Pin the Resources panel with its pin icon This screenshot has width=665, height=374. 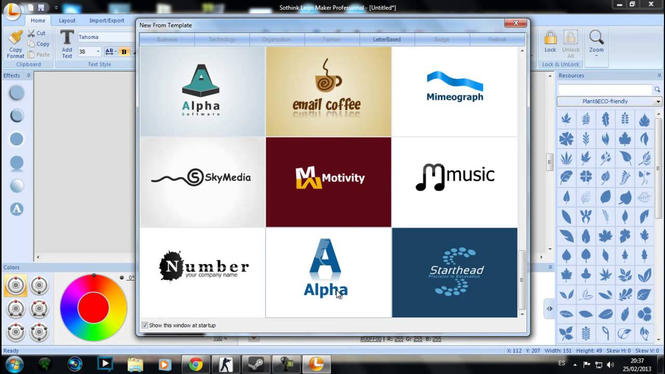pos(659,75)
